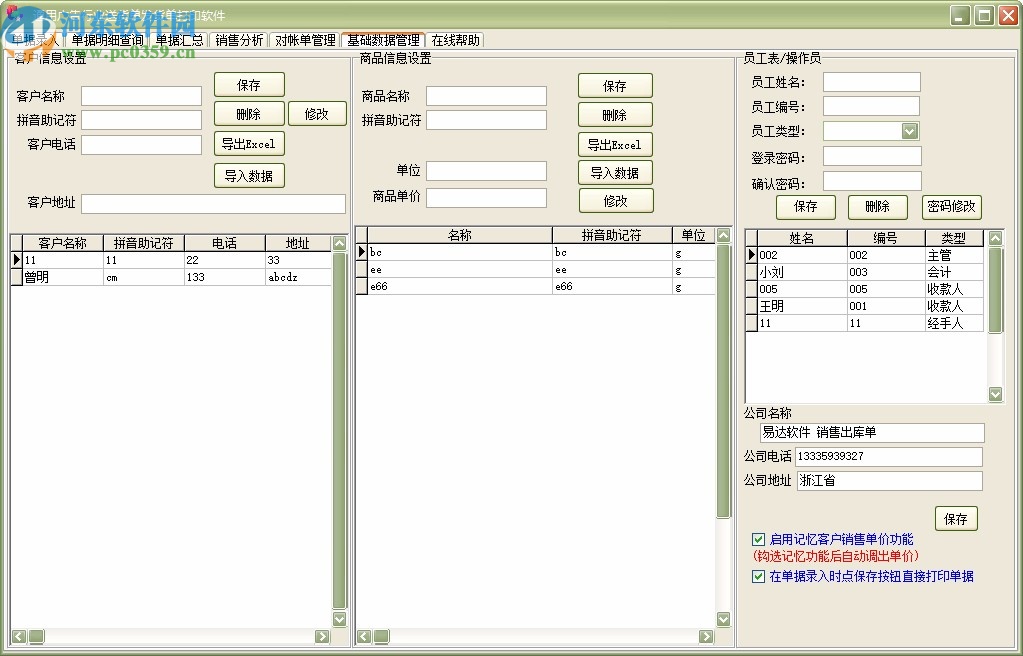The image size is (1023, 656).
Task: Click customer table horizontal scrollbar right arrow
Action: pyautogui.click(x=322, y=636)
